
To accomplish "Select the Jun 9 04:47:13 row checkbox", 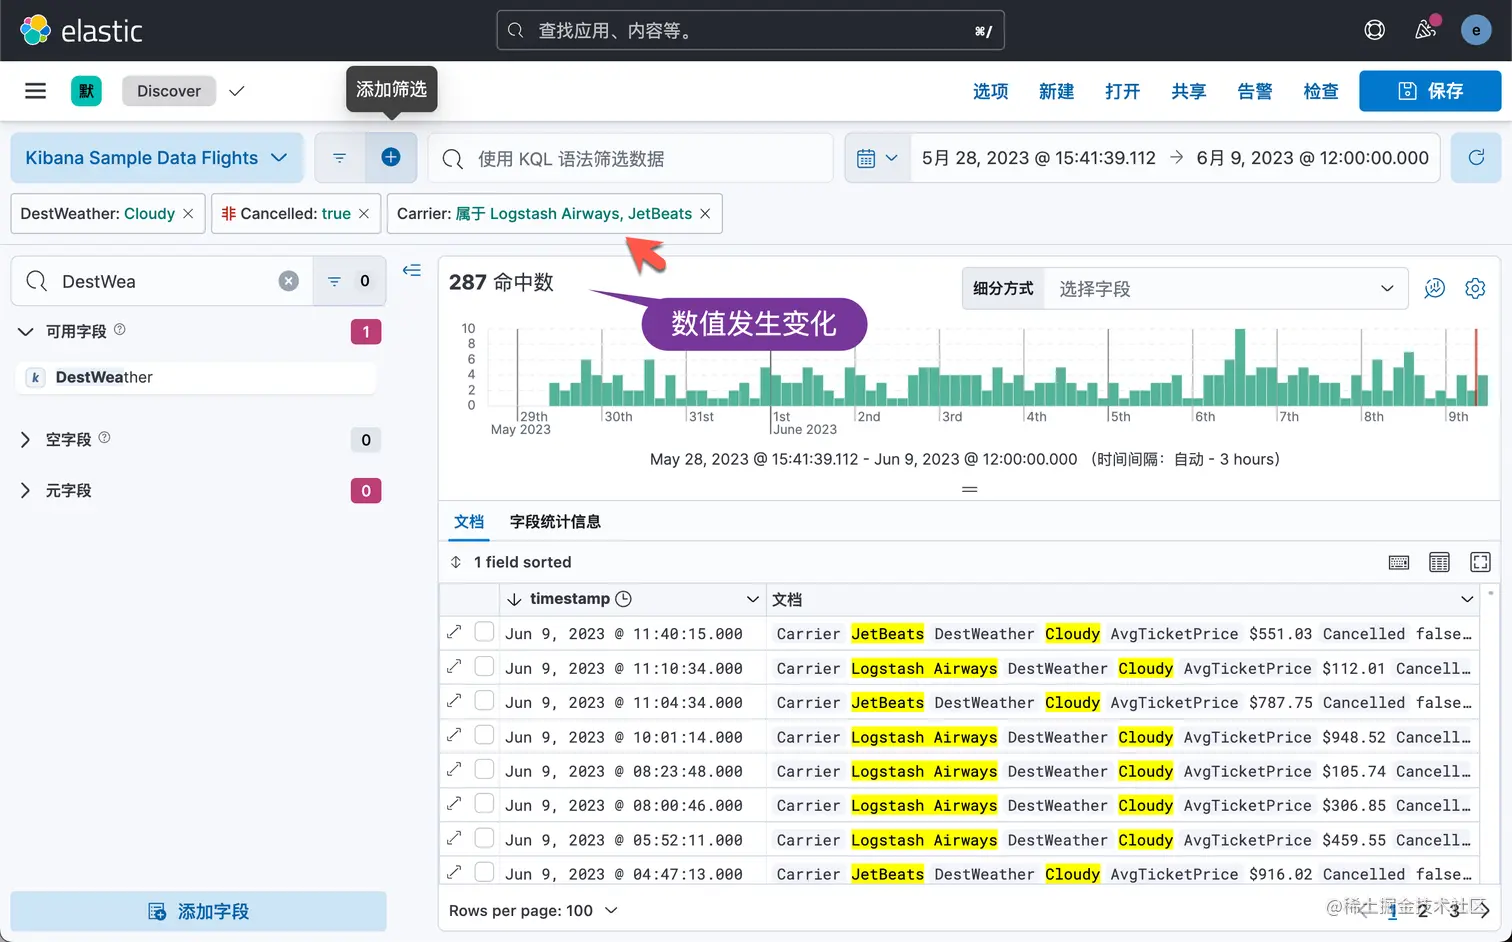I will (x=484, y=872).
